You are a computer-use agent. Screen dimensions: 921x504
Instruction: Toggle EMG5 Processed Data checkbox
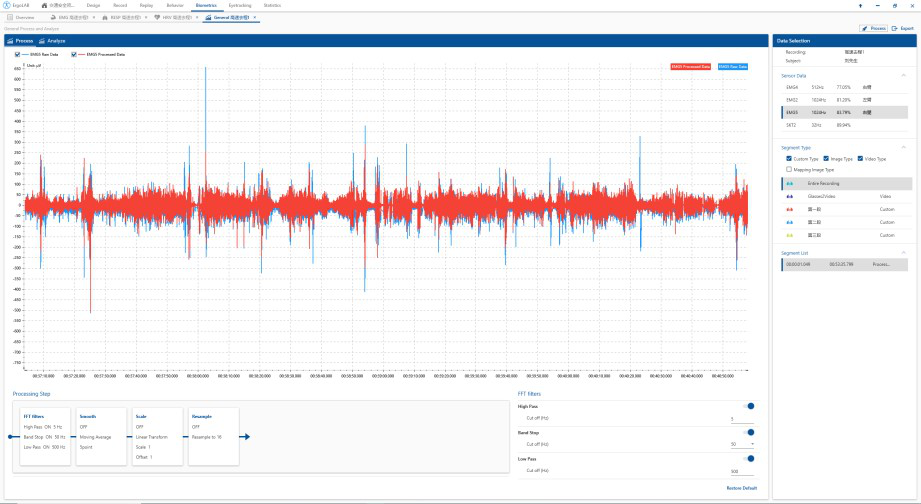coord(74,54)
